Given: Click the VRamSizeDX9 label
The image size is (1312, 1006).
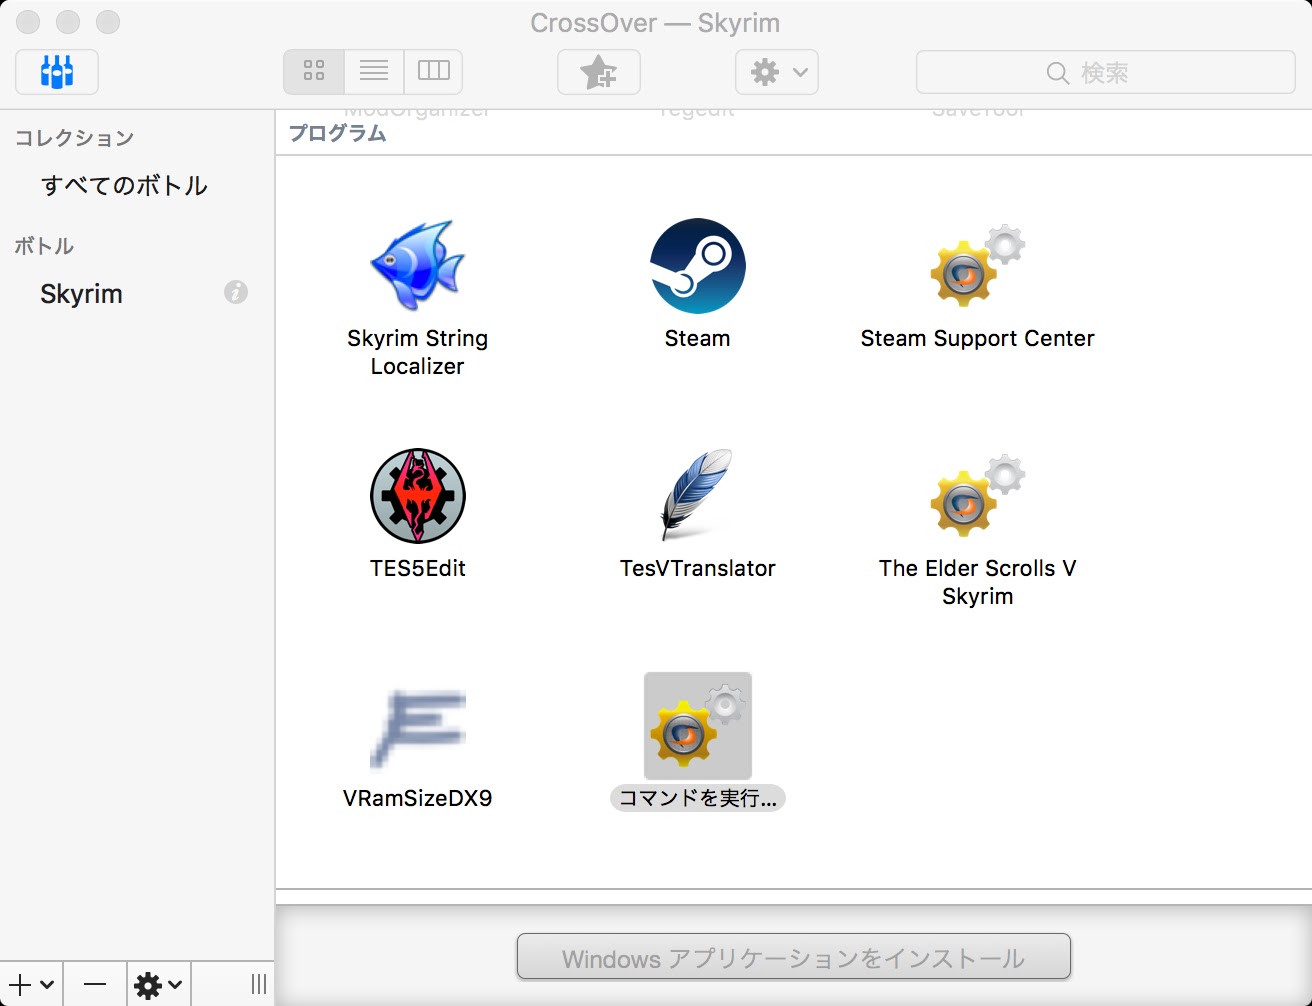Looking at the screenshot, I should (x=417, y=798).
